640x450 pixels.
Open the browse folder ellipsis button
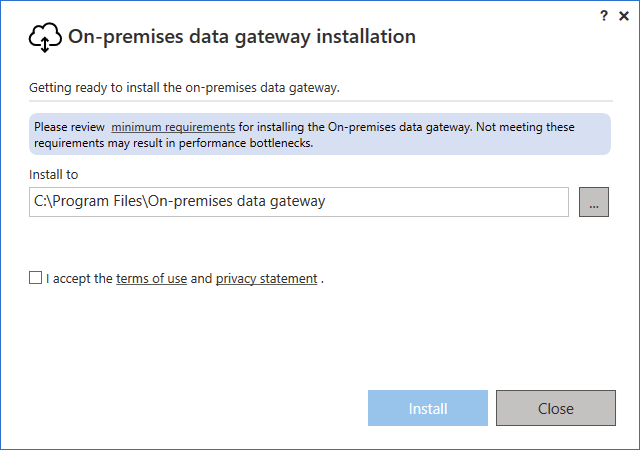593,202
